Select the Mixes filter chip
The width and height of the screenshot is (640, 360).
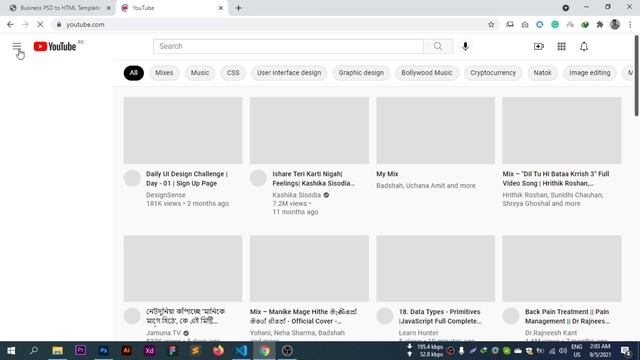coord(164,73)
